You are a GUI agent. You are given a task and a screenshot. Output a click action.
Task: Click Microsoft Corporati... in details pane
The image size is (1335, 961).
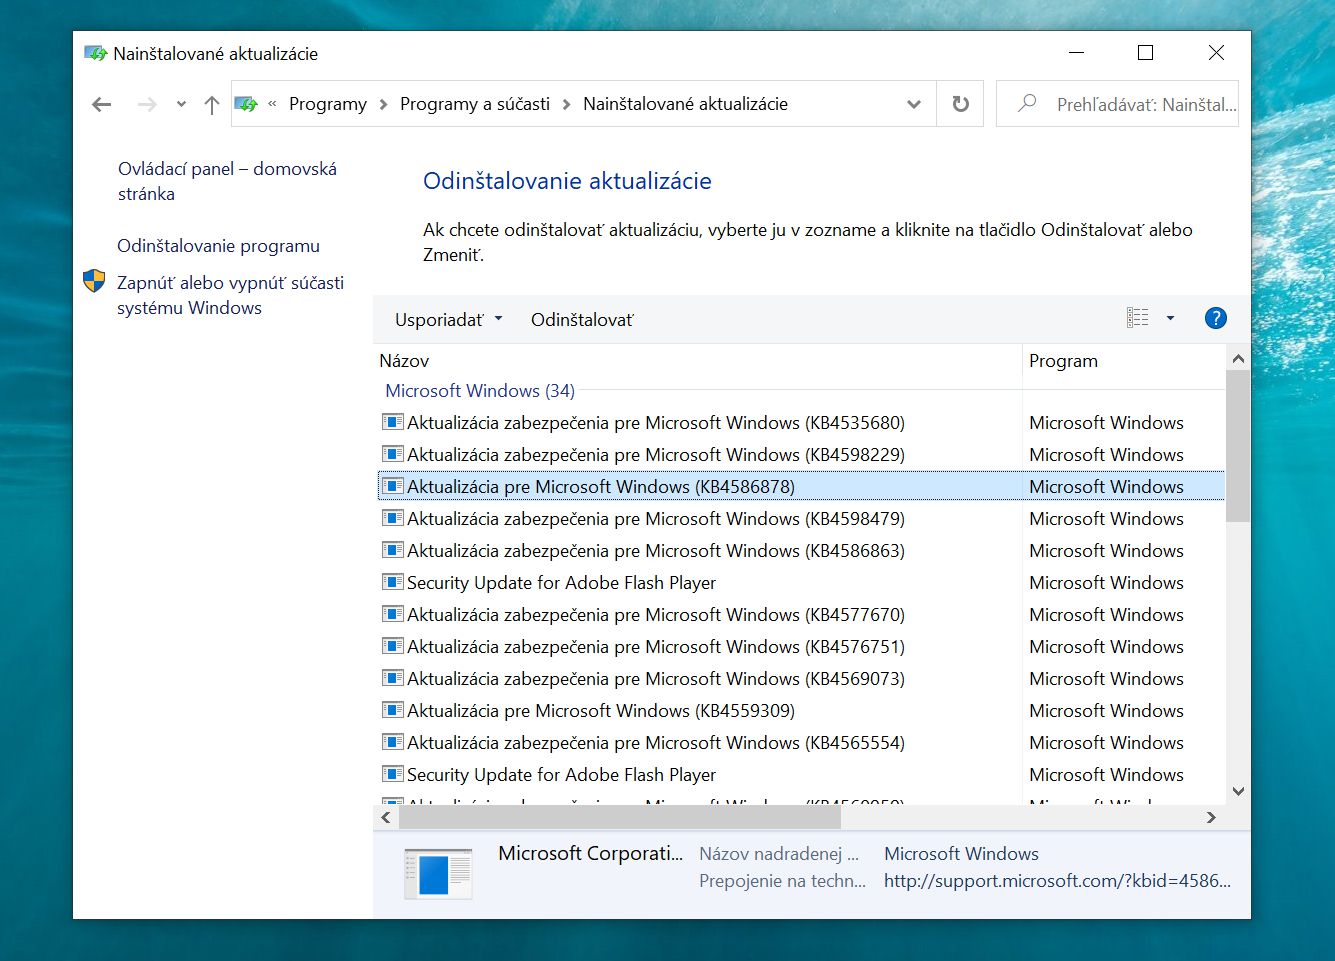click(x=591, y=853)
